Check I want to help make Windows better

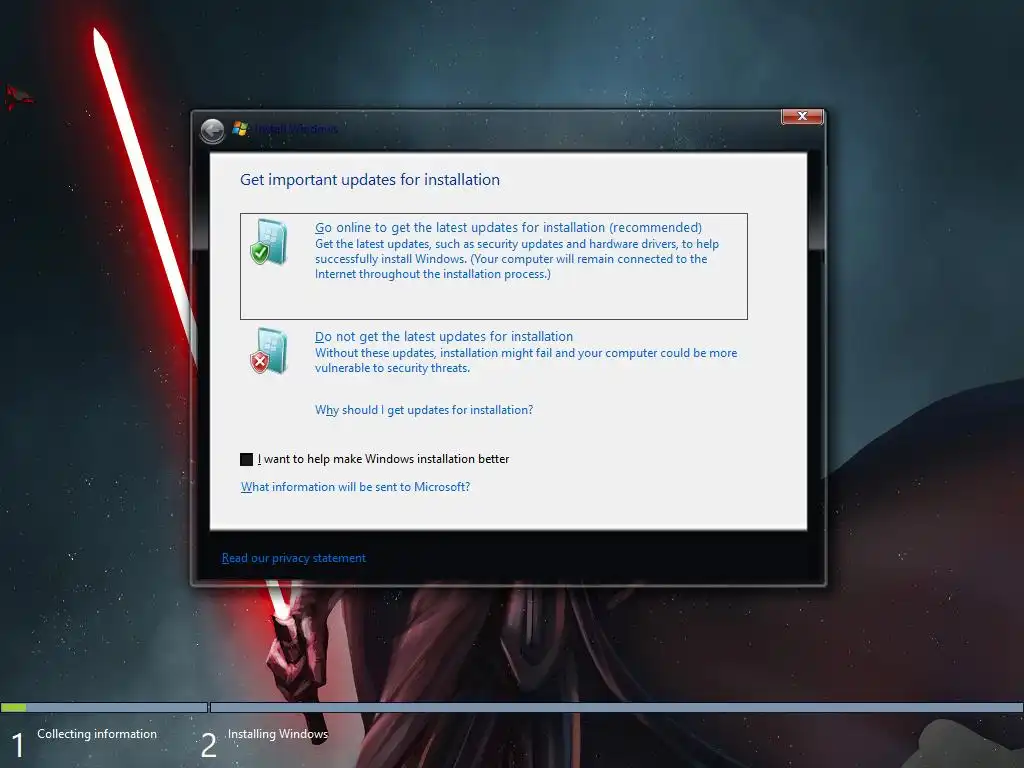pos(246,459)
